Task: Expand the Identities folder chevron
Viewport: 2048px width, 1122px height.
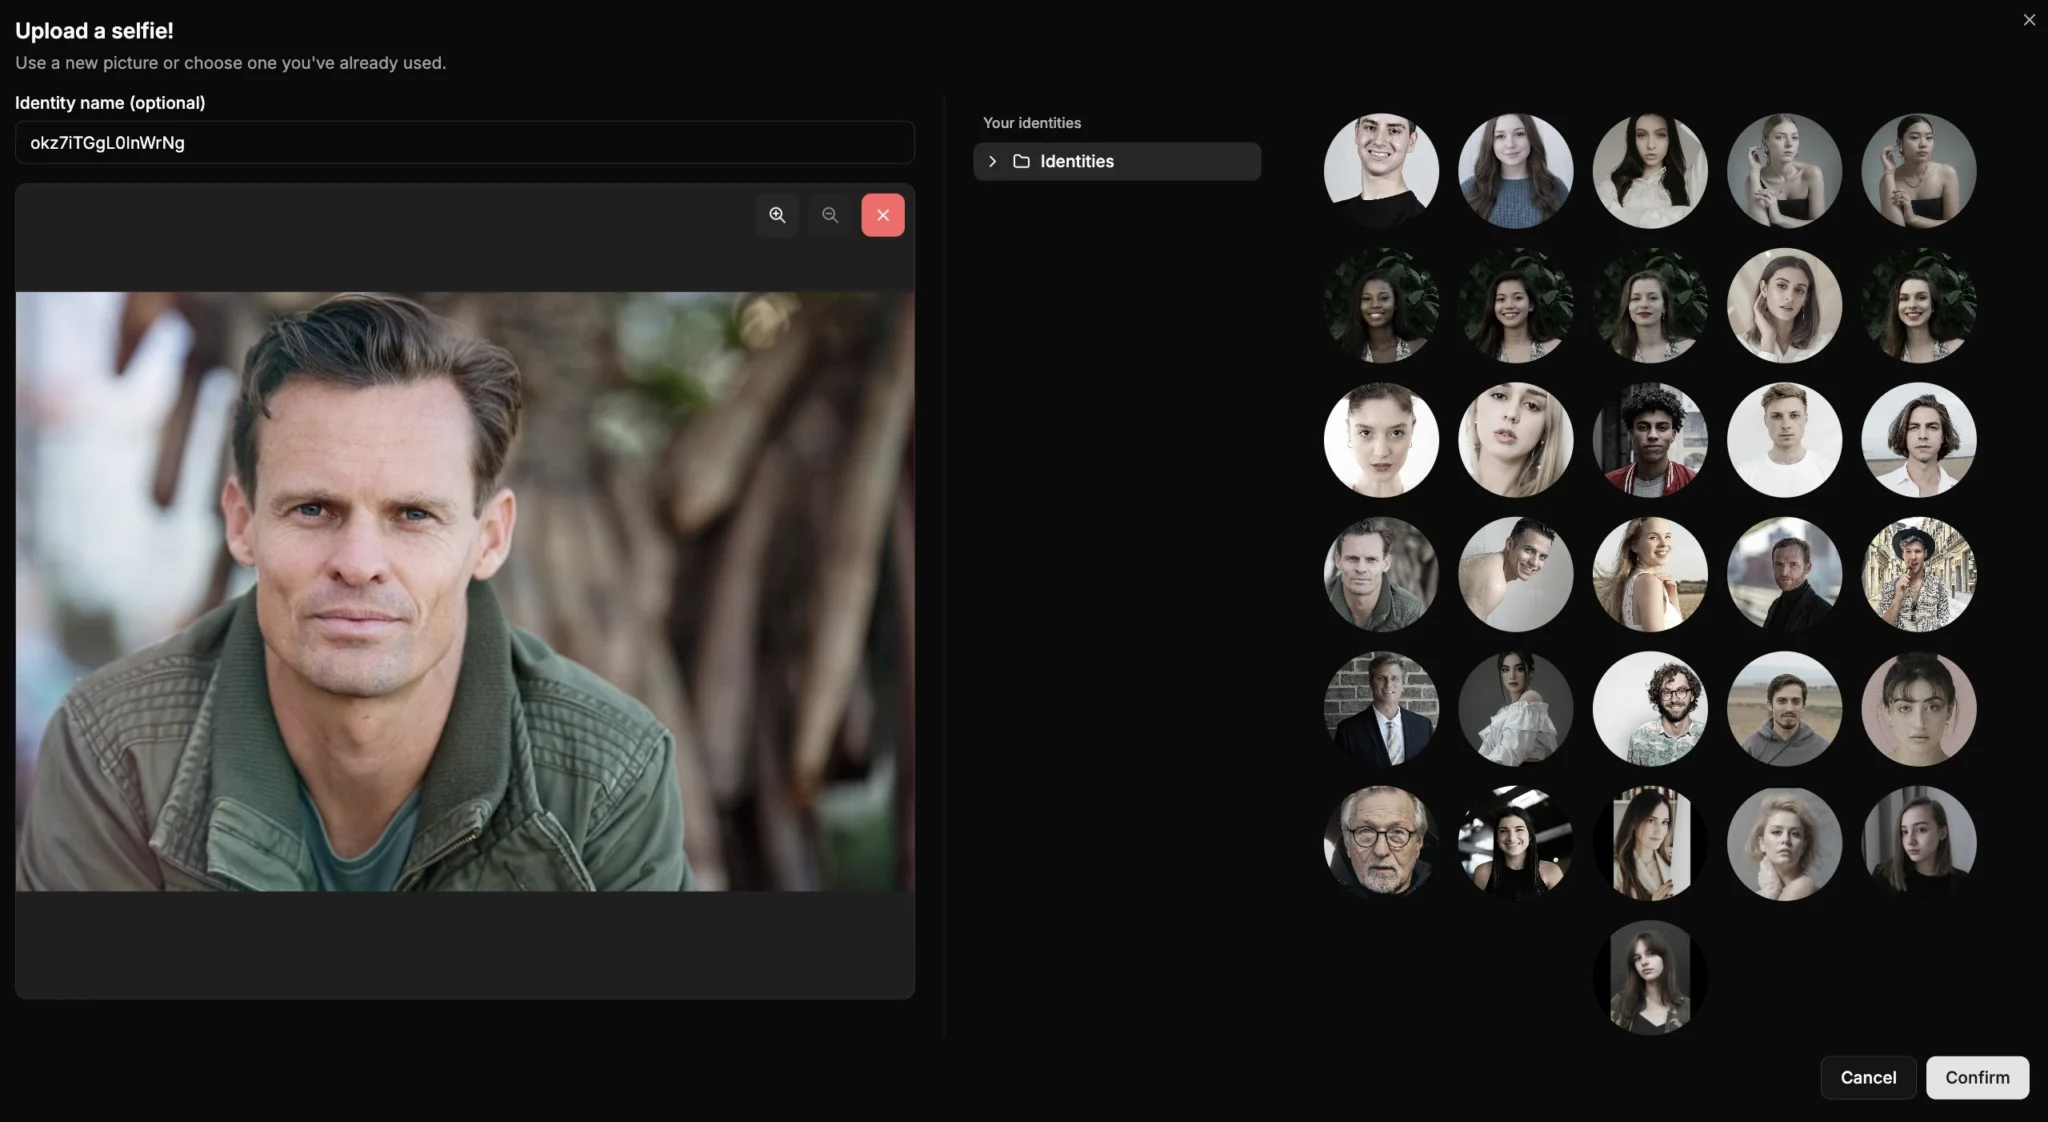Action: pos(992,161)
